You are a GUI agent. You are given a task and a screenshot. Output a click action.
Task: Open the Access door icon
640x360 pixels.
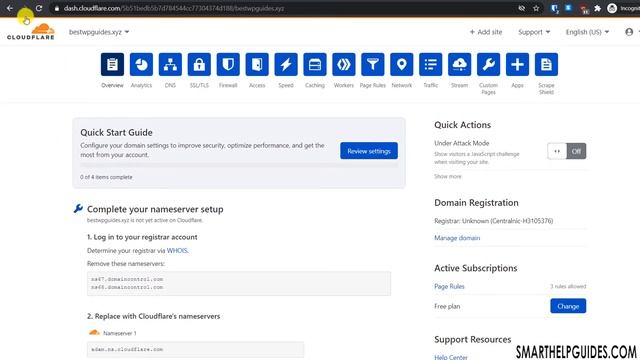[x=257, y=64]
